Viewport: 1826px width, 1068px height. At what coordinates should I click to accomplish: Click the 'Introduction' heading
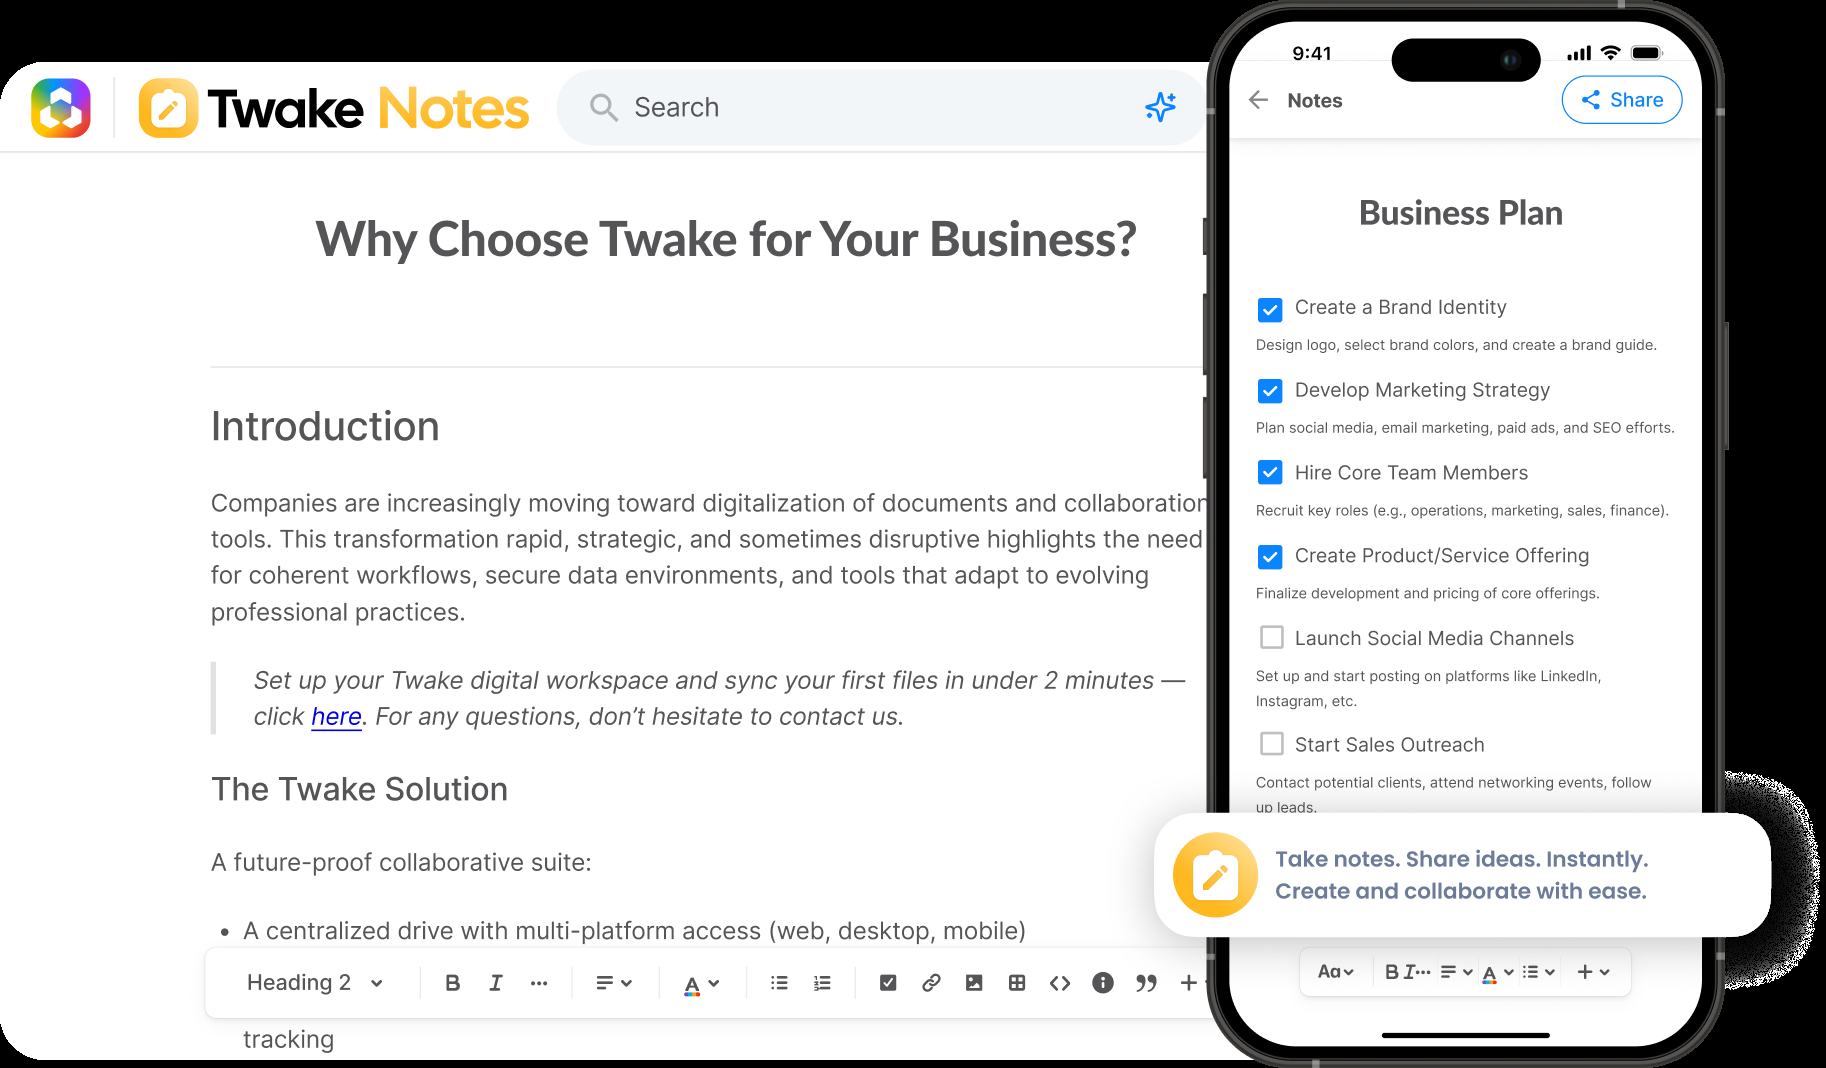325,427
